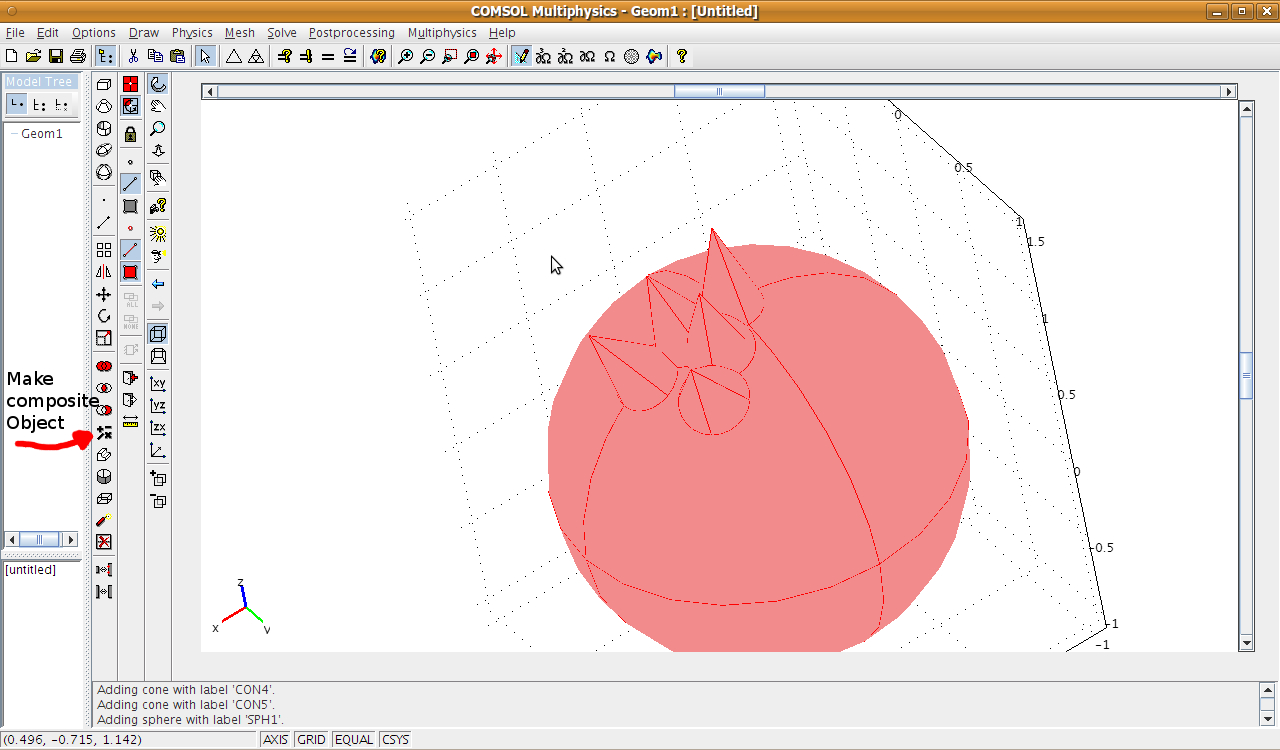Collapse the Geom1 node in Model Tree

[13, 134]
